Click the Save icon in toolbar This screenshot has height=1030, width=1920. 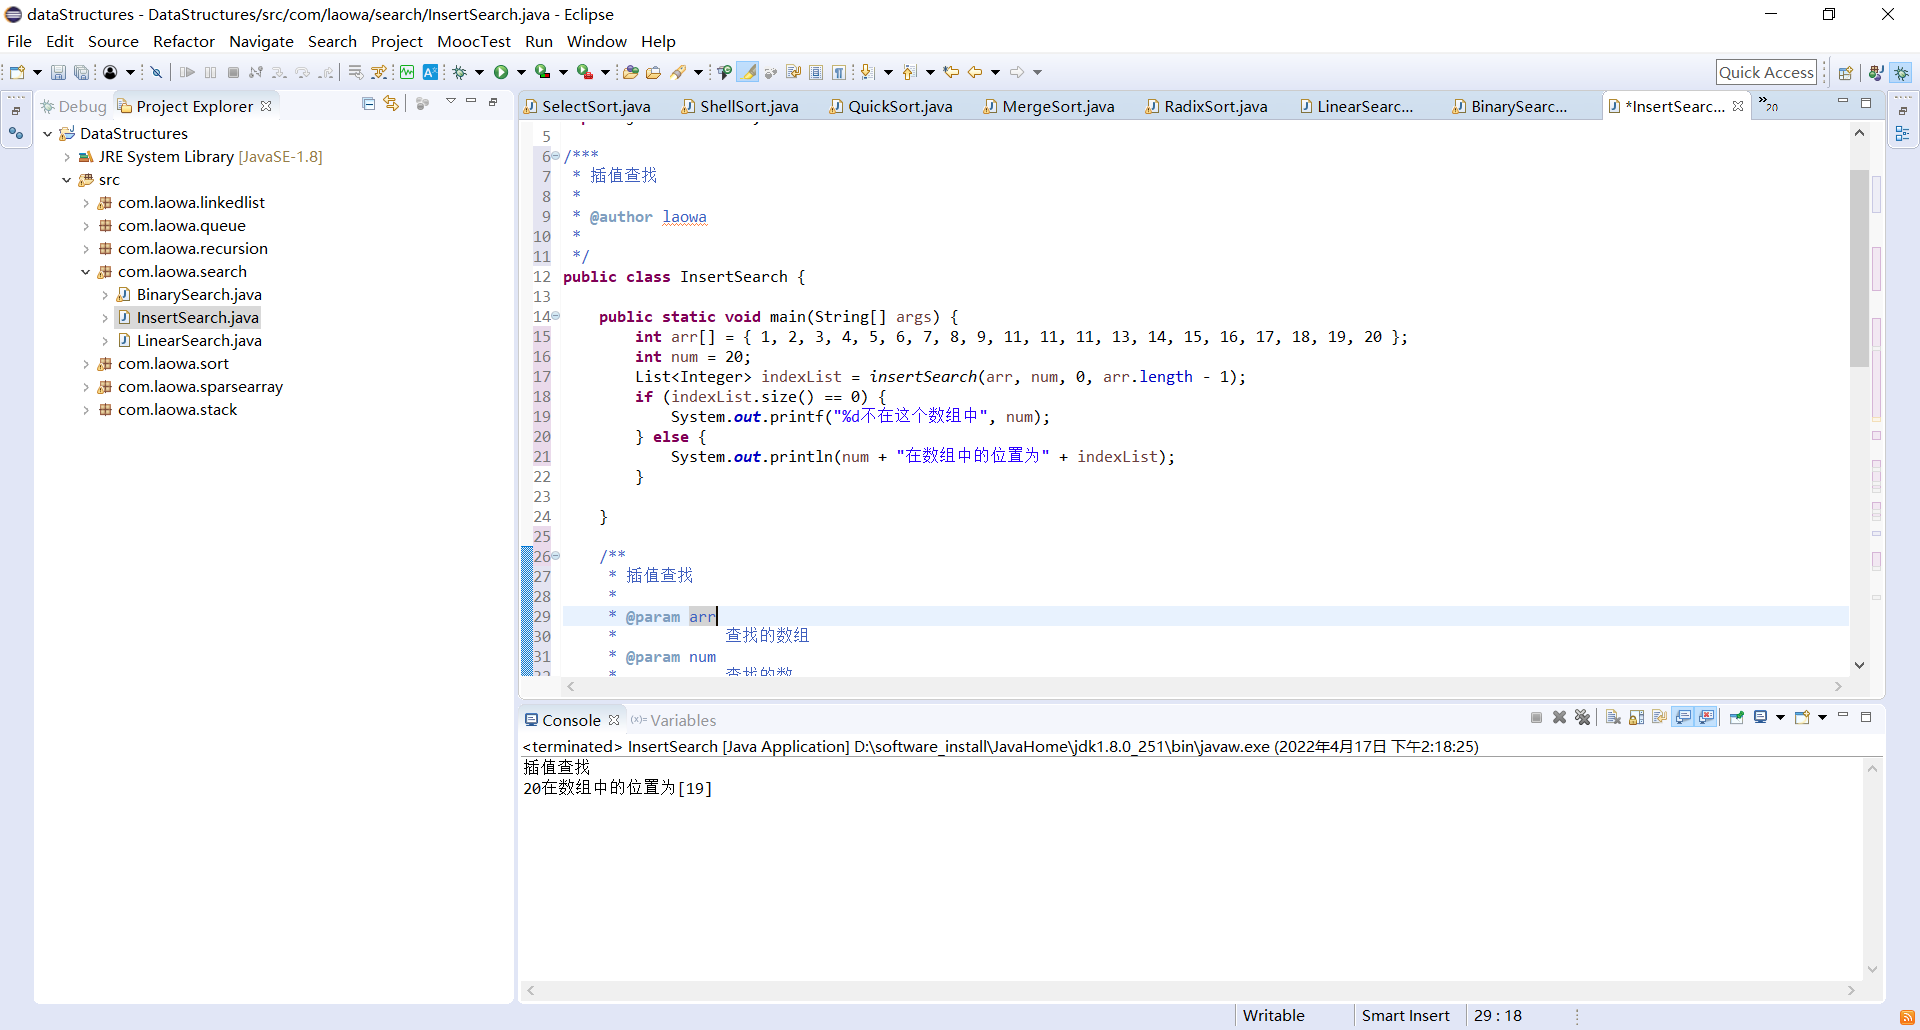click(x=58, y=72)
